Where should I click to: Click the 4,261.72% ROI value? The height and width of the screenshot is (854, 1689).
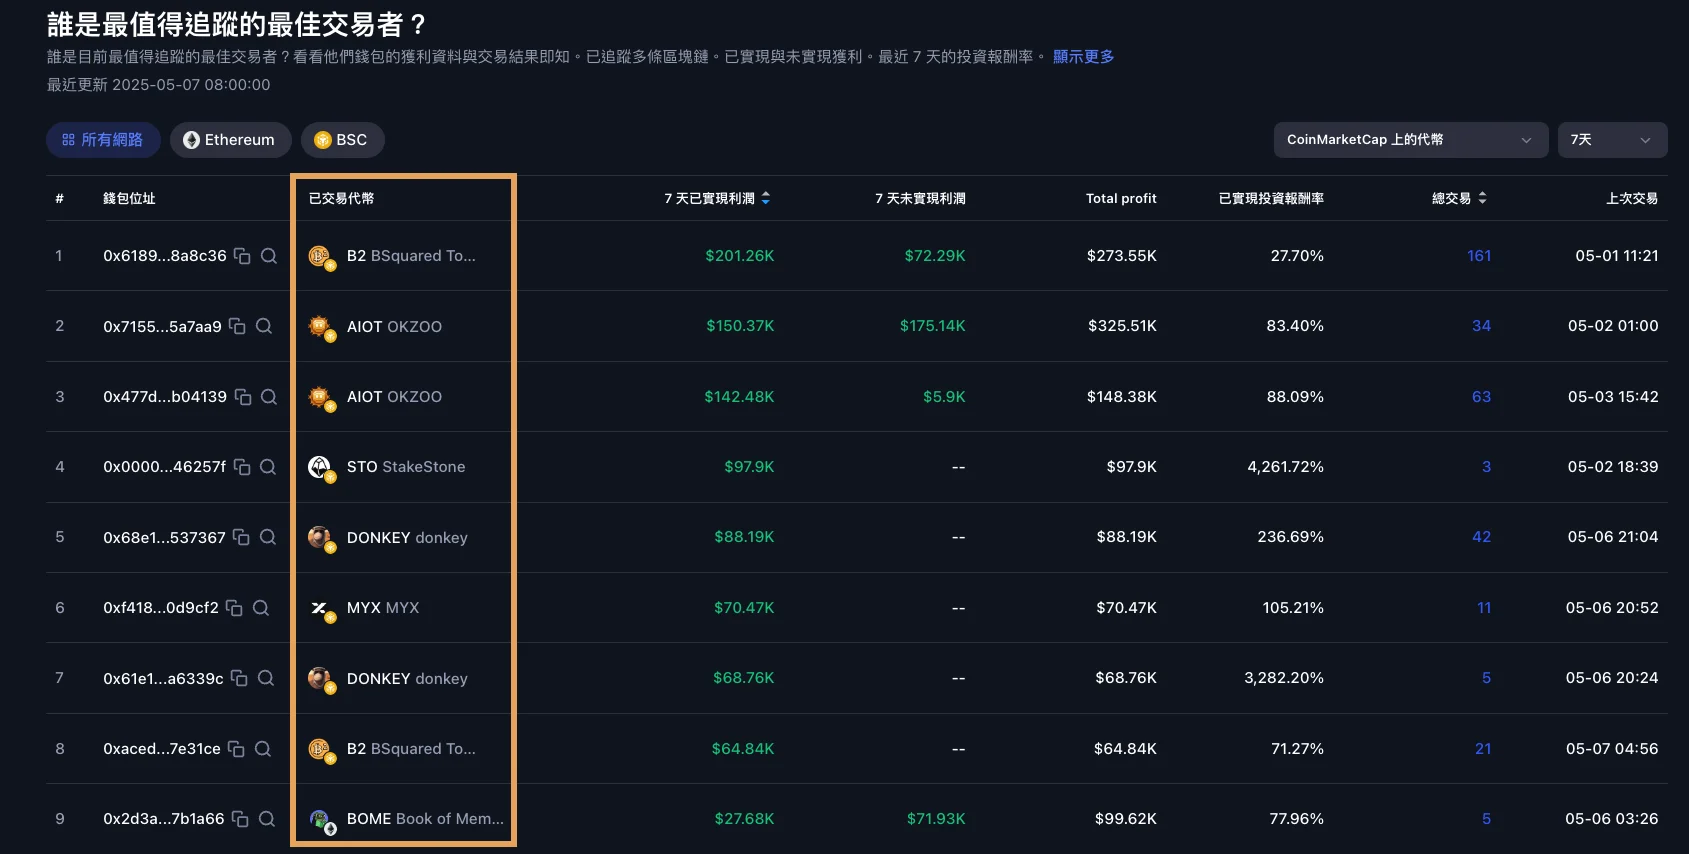click(1285, 467)
